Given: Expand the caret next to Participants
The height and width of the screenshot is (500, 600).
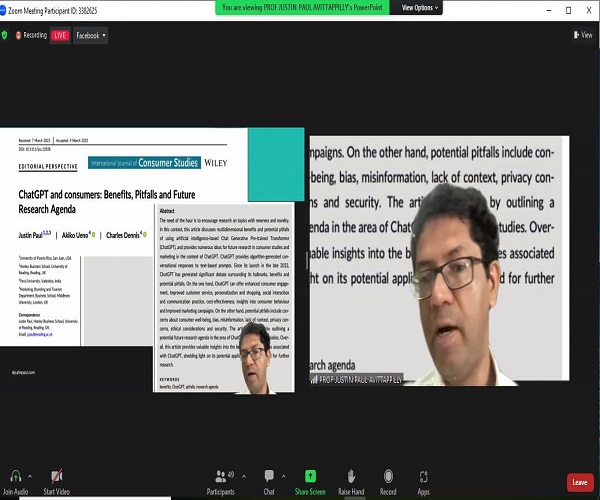Looking at the screenshot, I should pos(244,477).
